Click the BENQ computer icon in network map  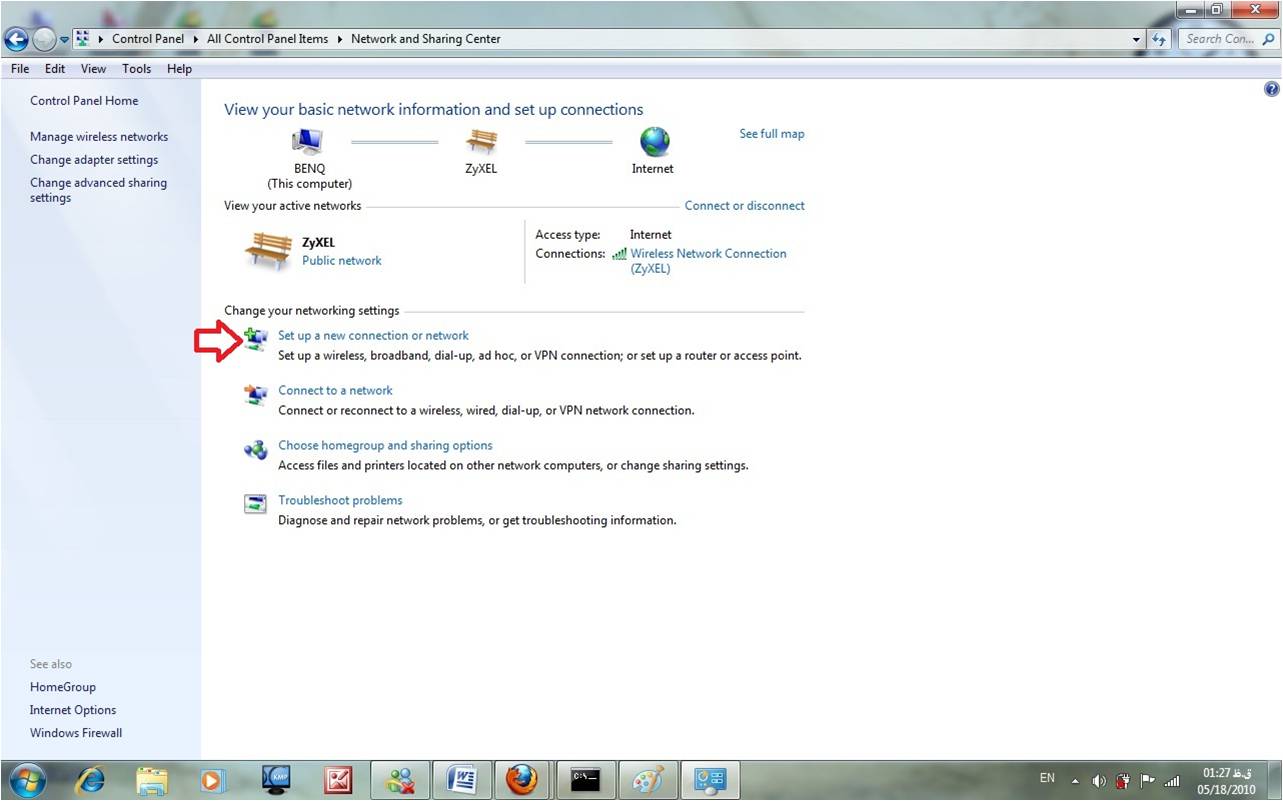[x=308, y=141]
